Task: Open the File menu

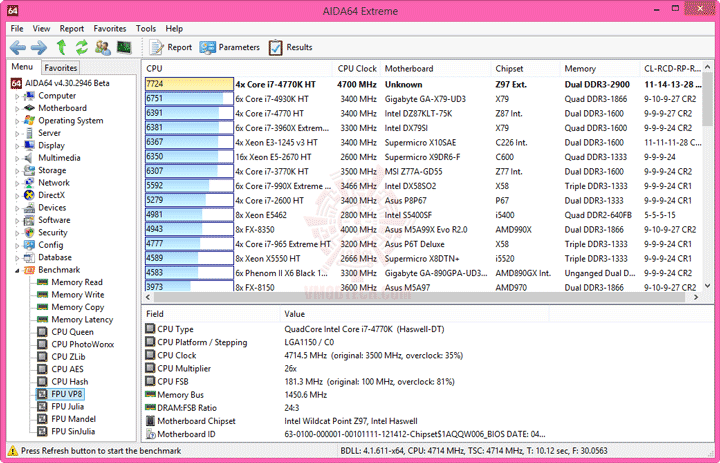Action: 17,28
